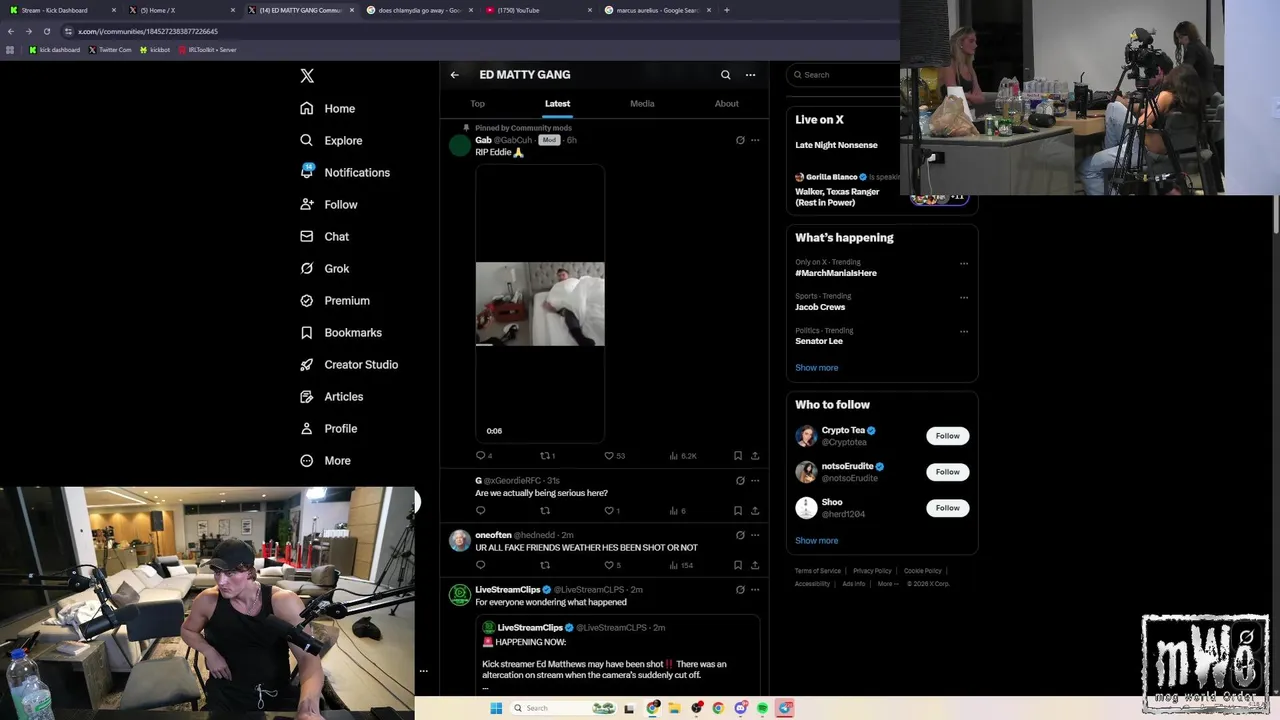Open the About tab

click(727, 104)
